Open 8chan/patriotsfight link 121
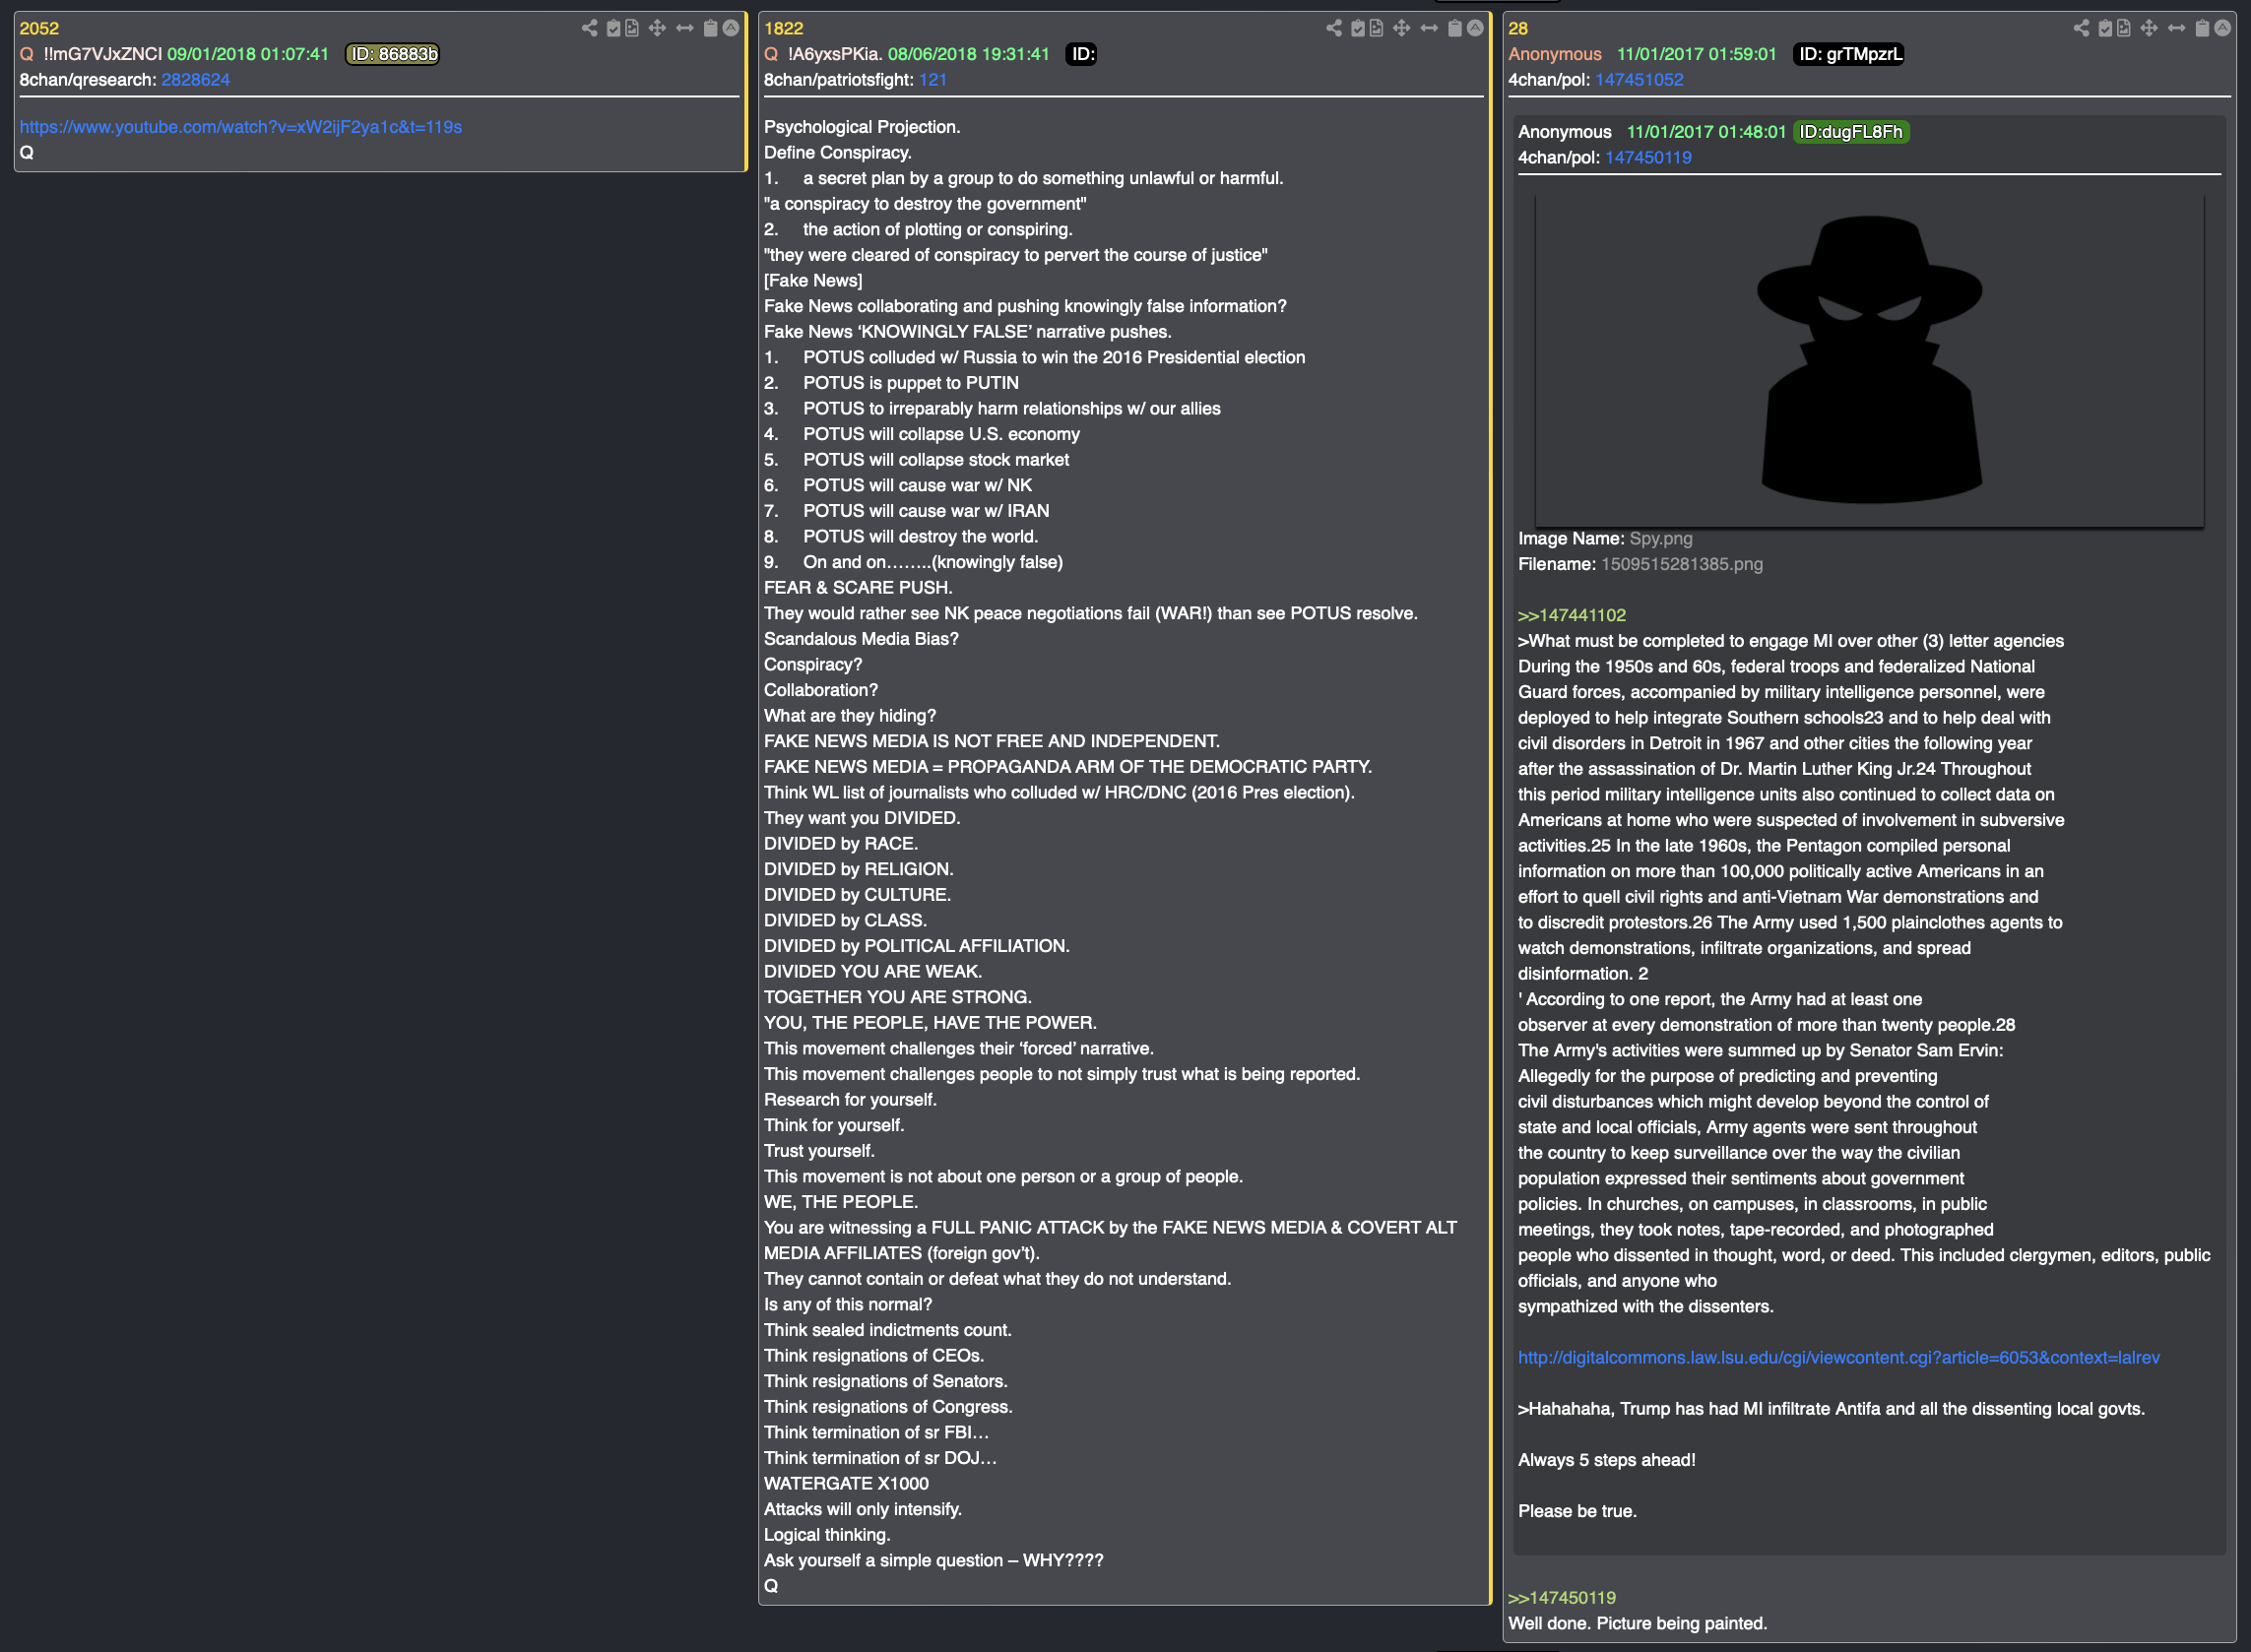The width and height of the screenshot is (2251, 1652). click(x=932, y=80)
